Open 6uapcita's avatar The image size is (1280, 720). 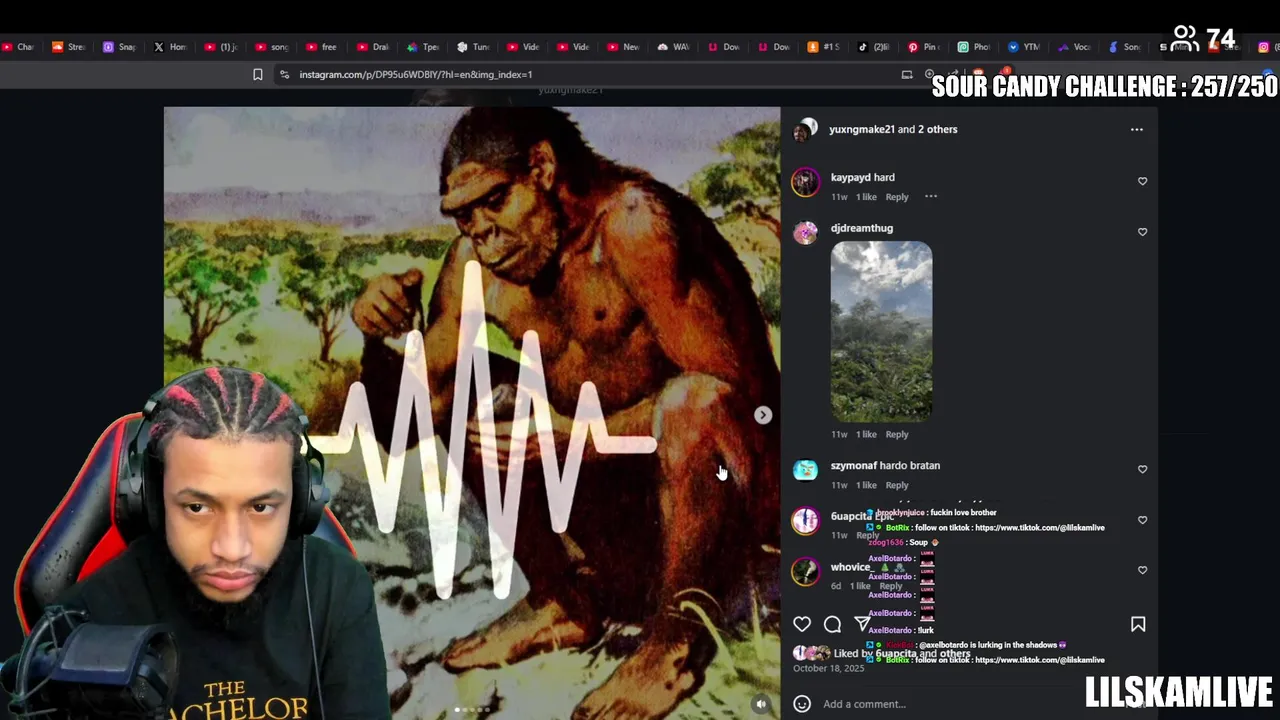pyautogui.click(x=806, y=520)
